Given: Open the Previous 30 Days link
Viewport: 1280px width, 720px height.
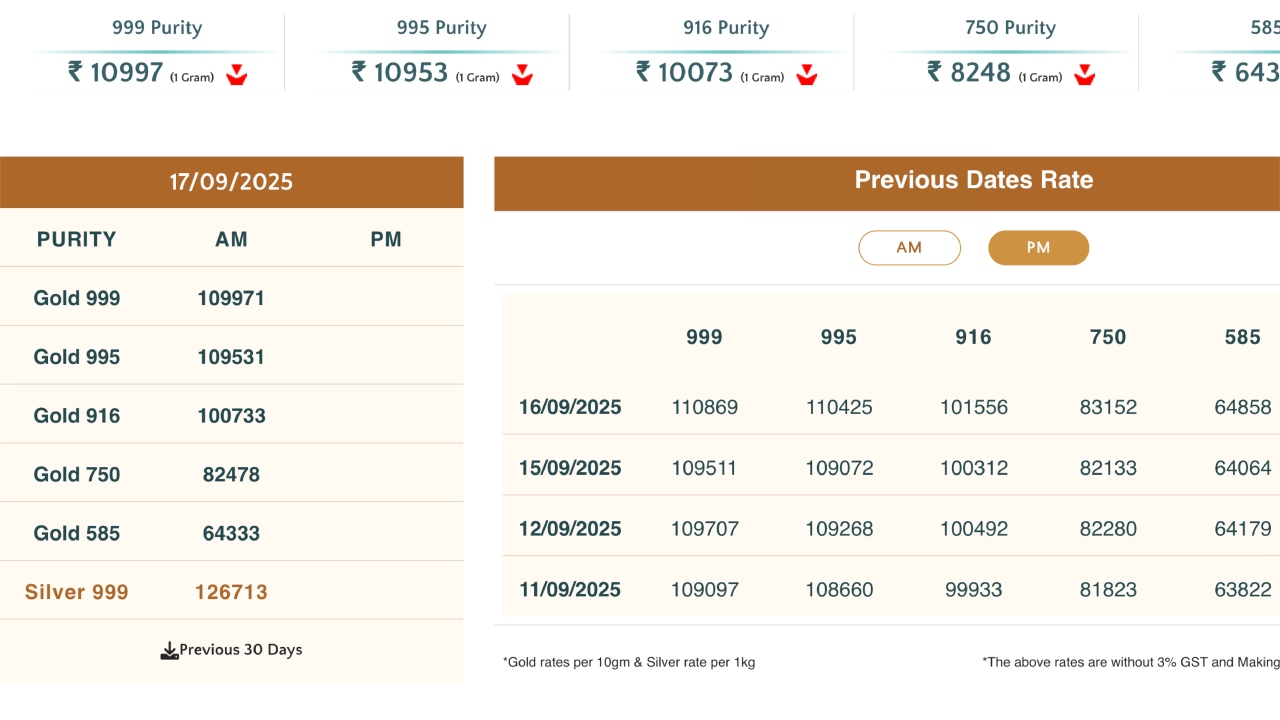Looking at the screenshot, I should click(x=240, y=650).
